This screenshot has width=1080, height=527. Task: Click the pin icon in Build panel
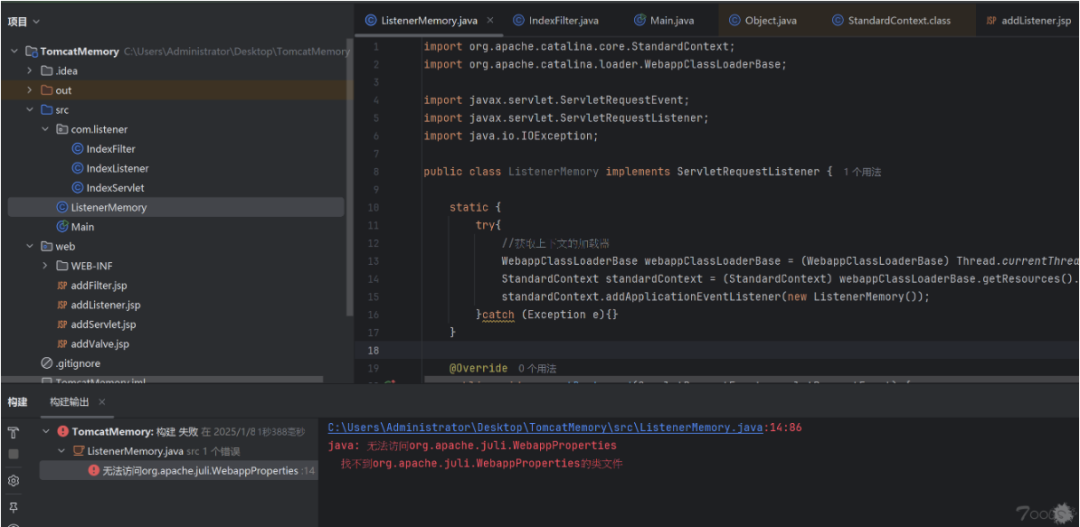[x=14, y=507]
